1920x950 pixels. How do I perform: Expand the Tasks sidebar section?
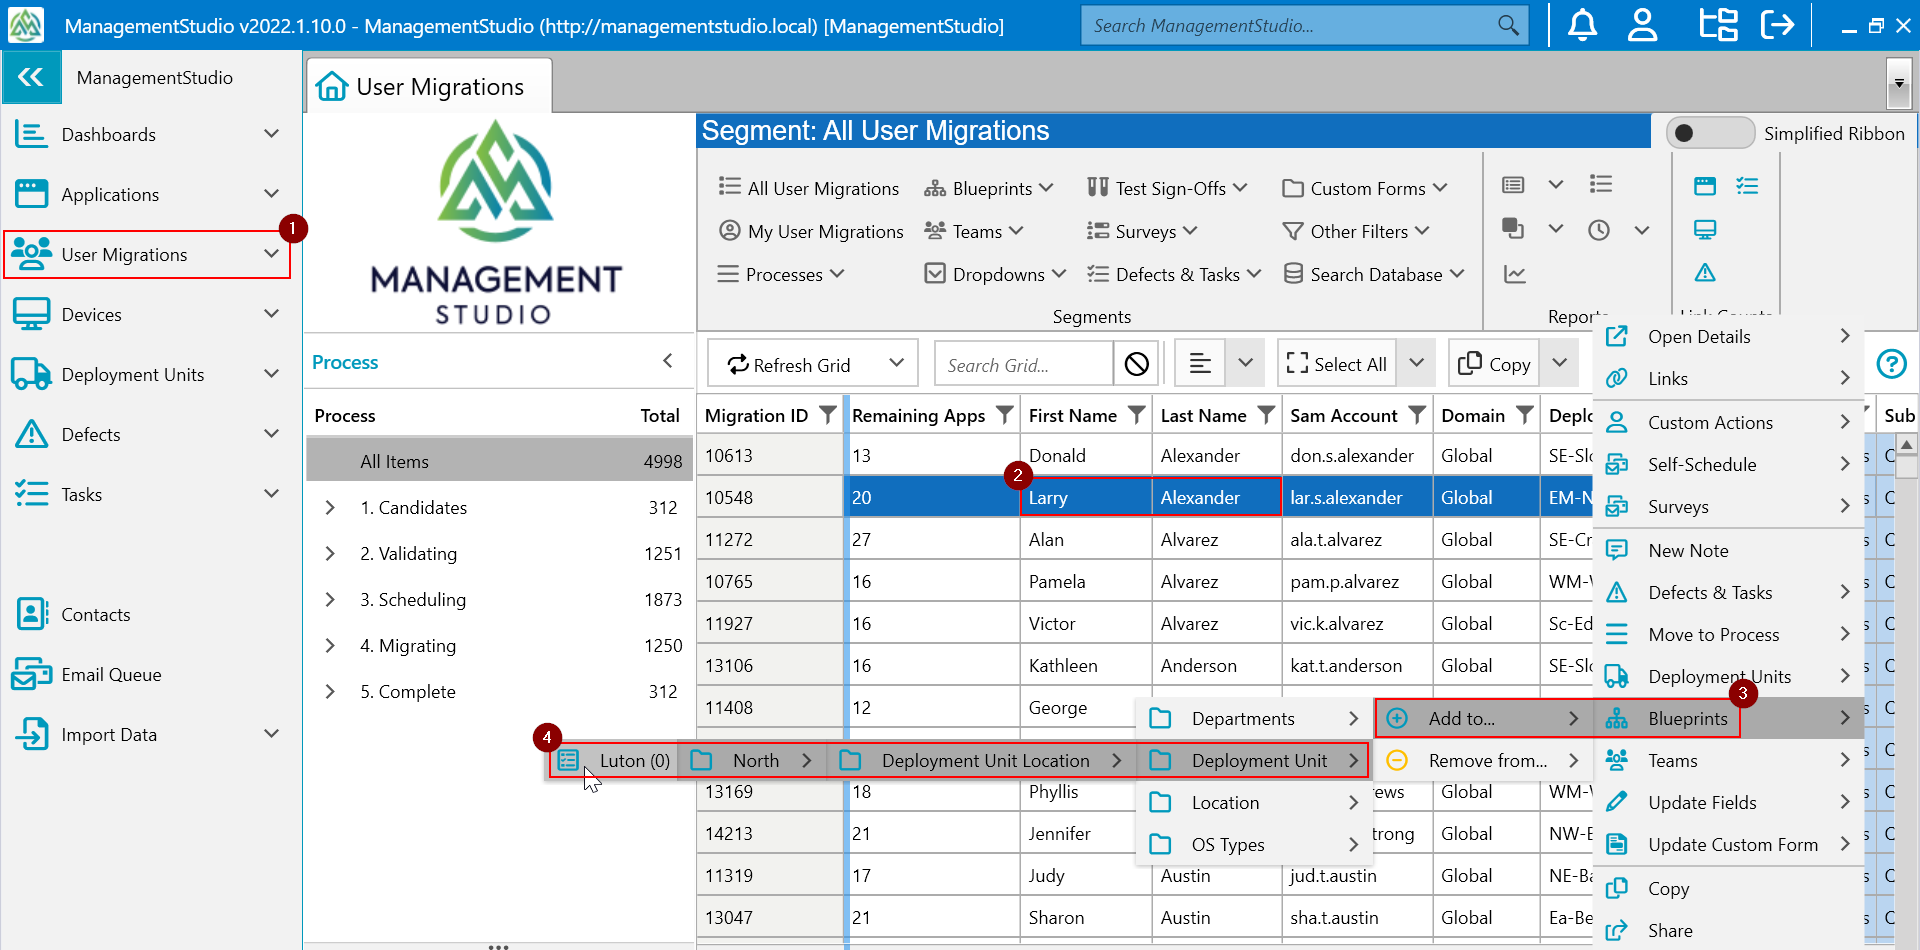pos(271,494)
